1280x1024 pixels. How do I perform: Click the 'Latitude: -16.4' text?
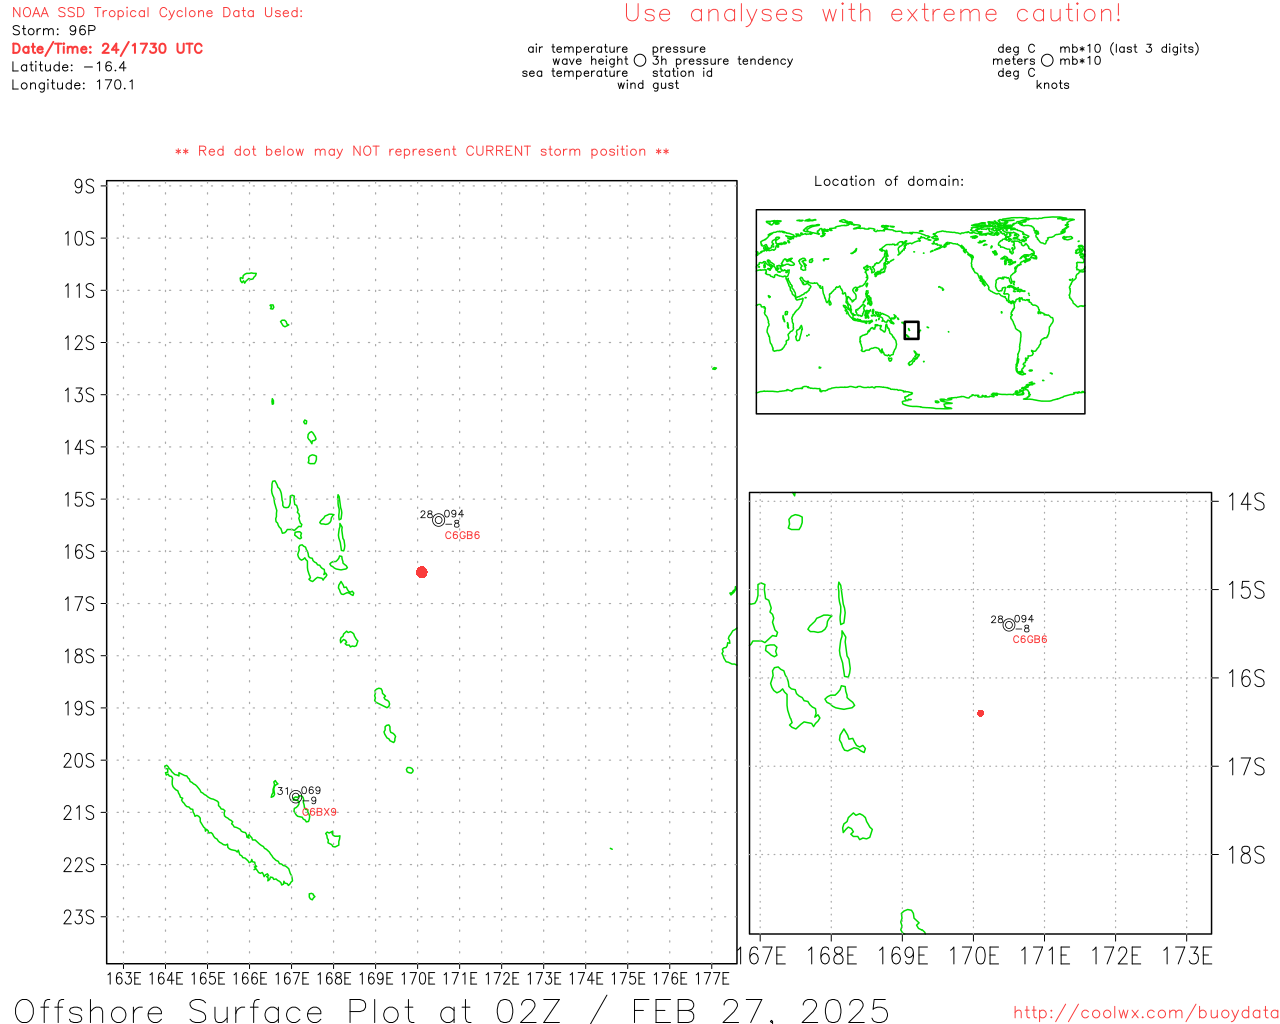coord(69,67)
